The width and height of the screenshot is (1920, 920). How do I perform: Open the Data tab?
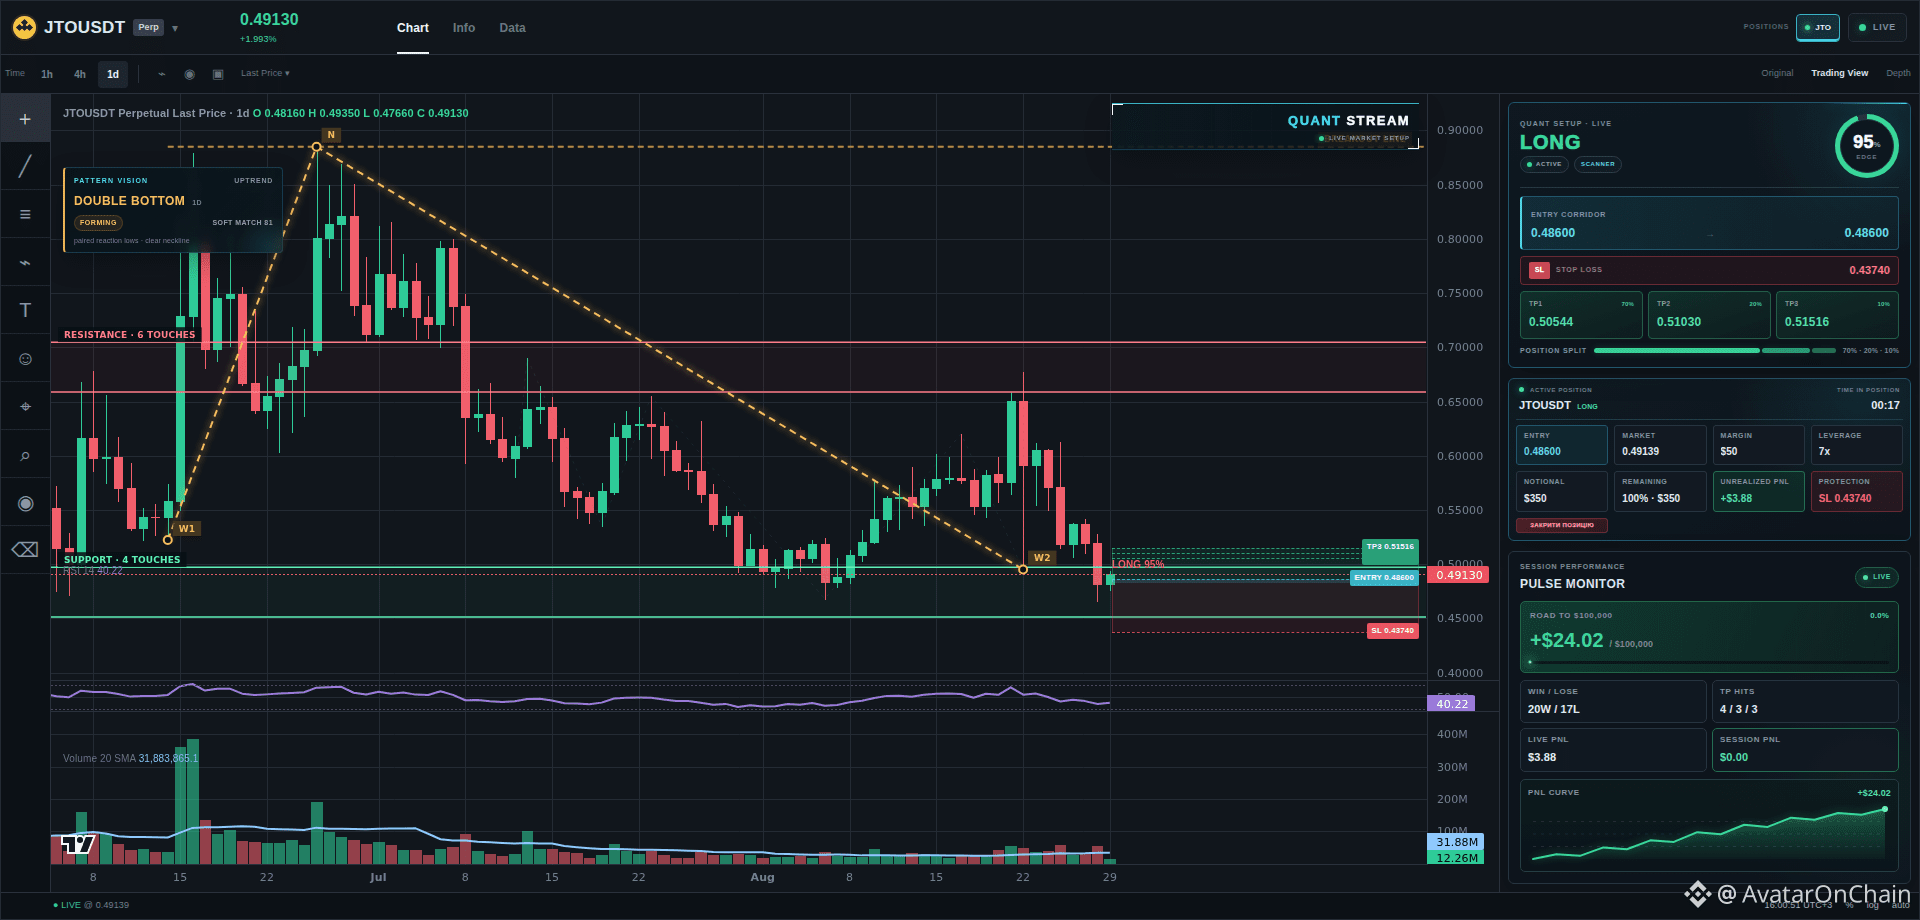click(x=512, y=28)
